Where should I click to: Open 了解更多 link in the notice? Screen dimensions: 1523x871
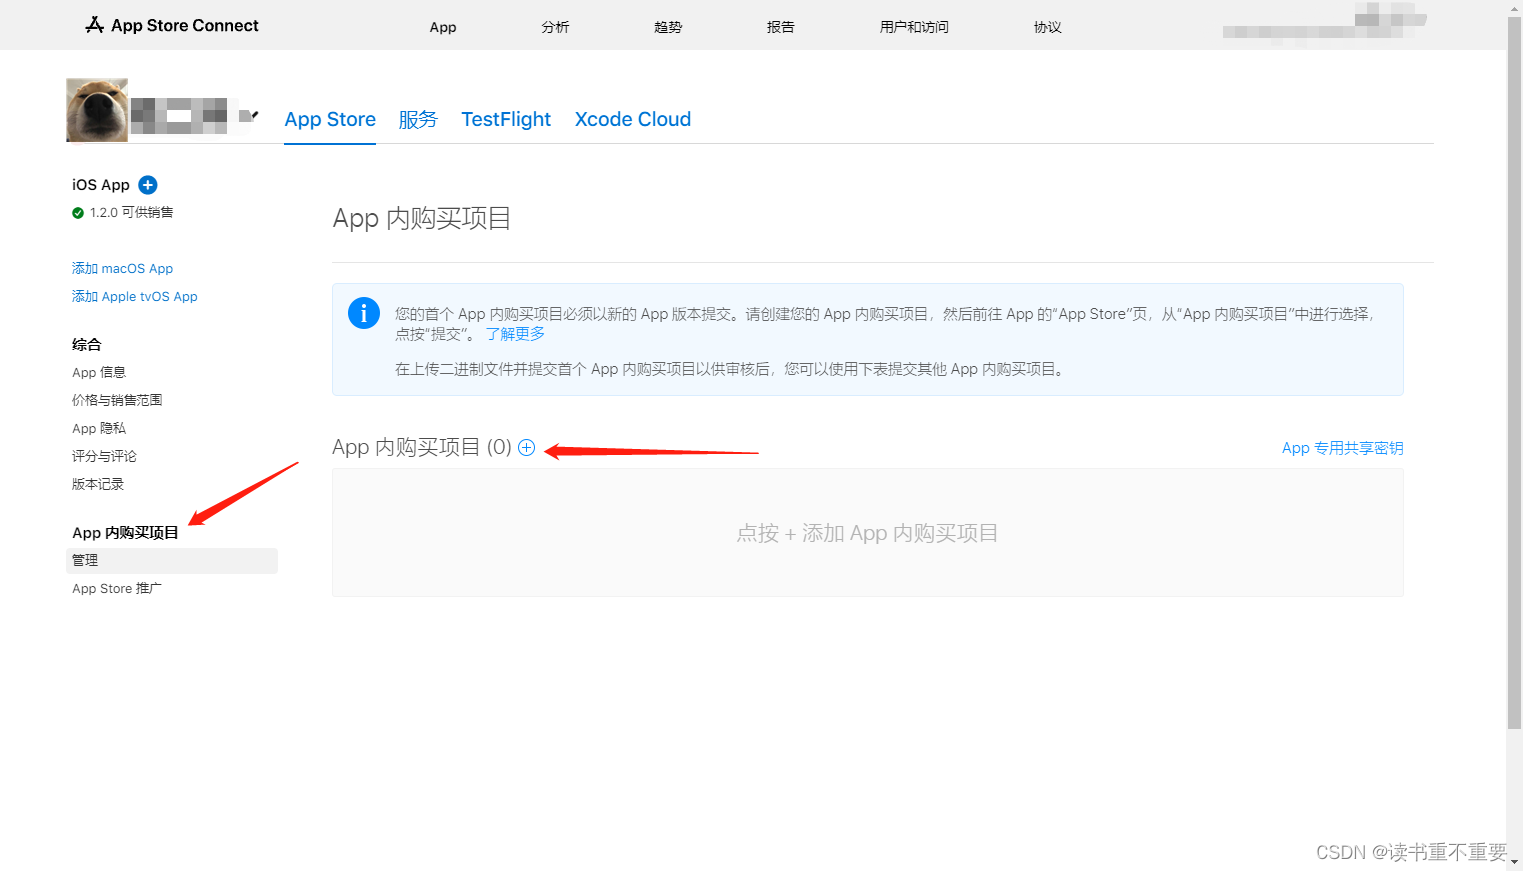point(515,334)
